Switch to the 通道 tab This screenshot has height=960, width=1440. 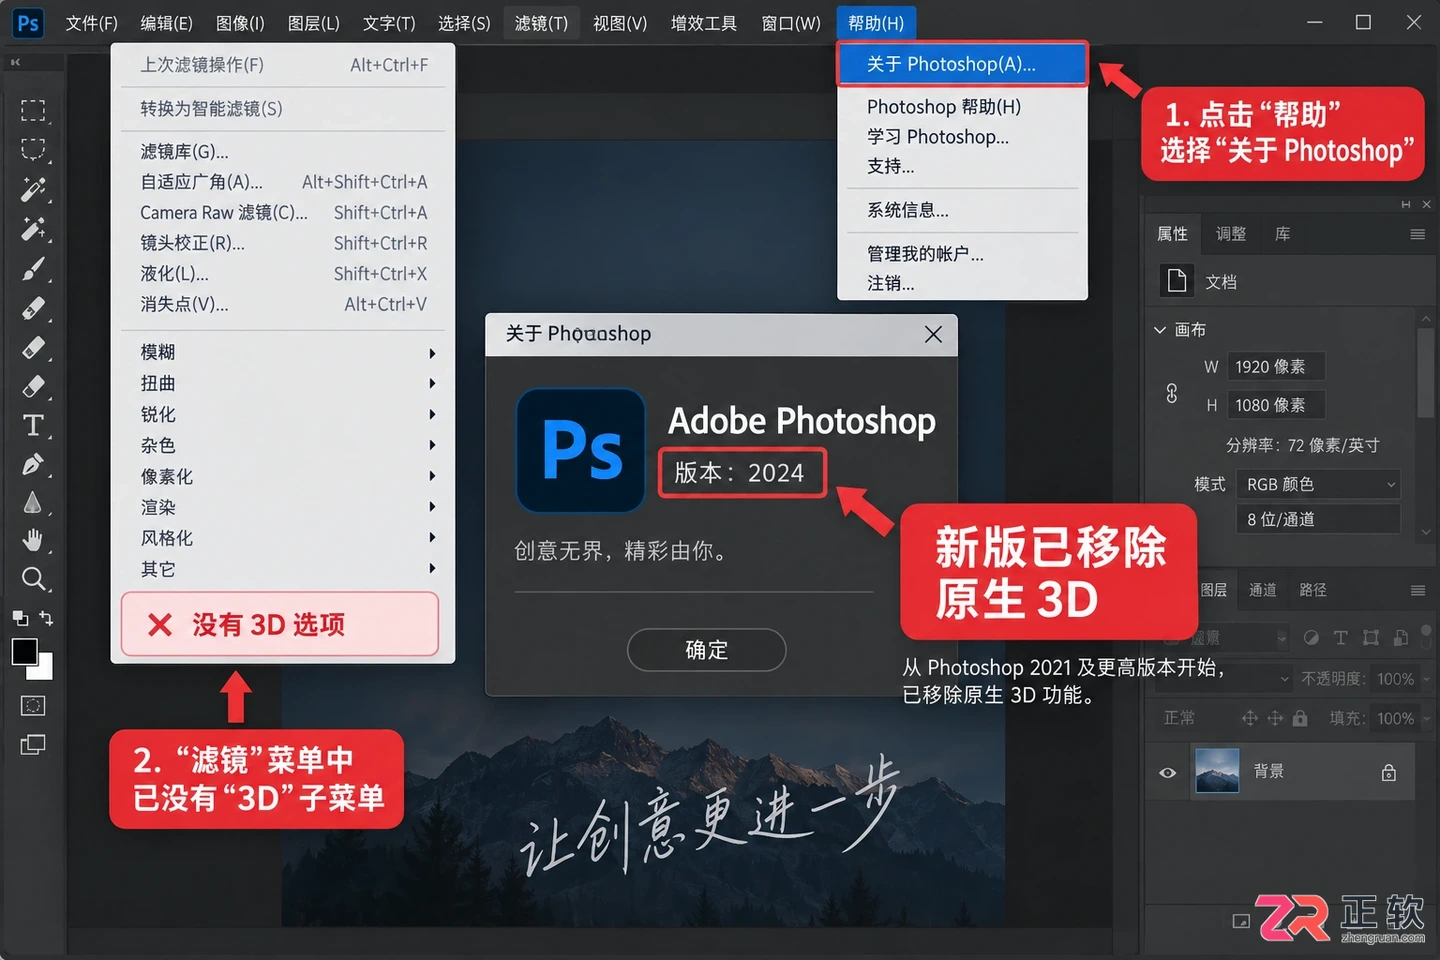coord(1262,590)
